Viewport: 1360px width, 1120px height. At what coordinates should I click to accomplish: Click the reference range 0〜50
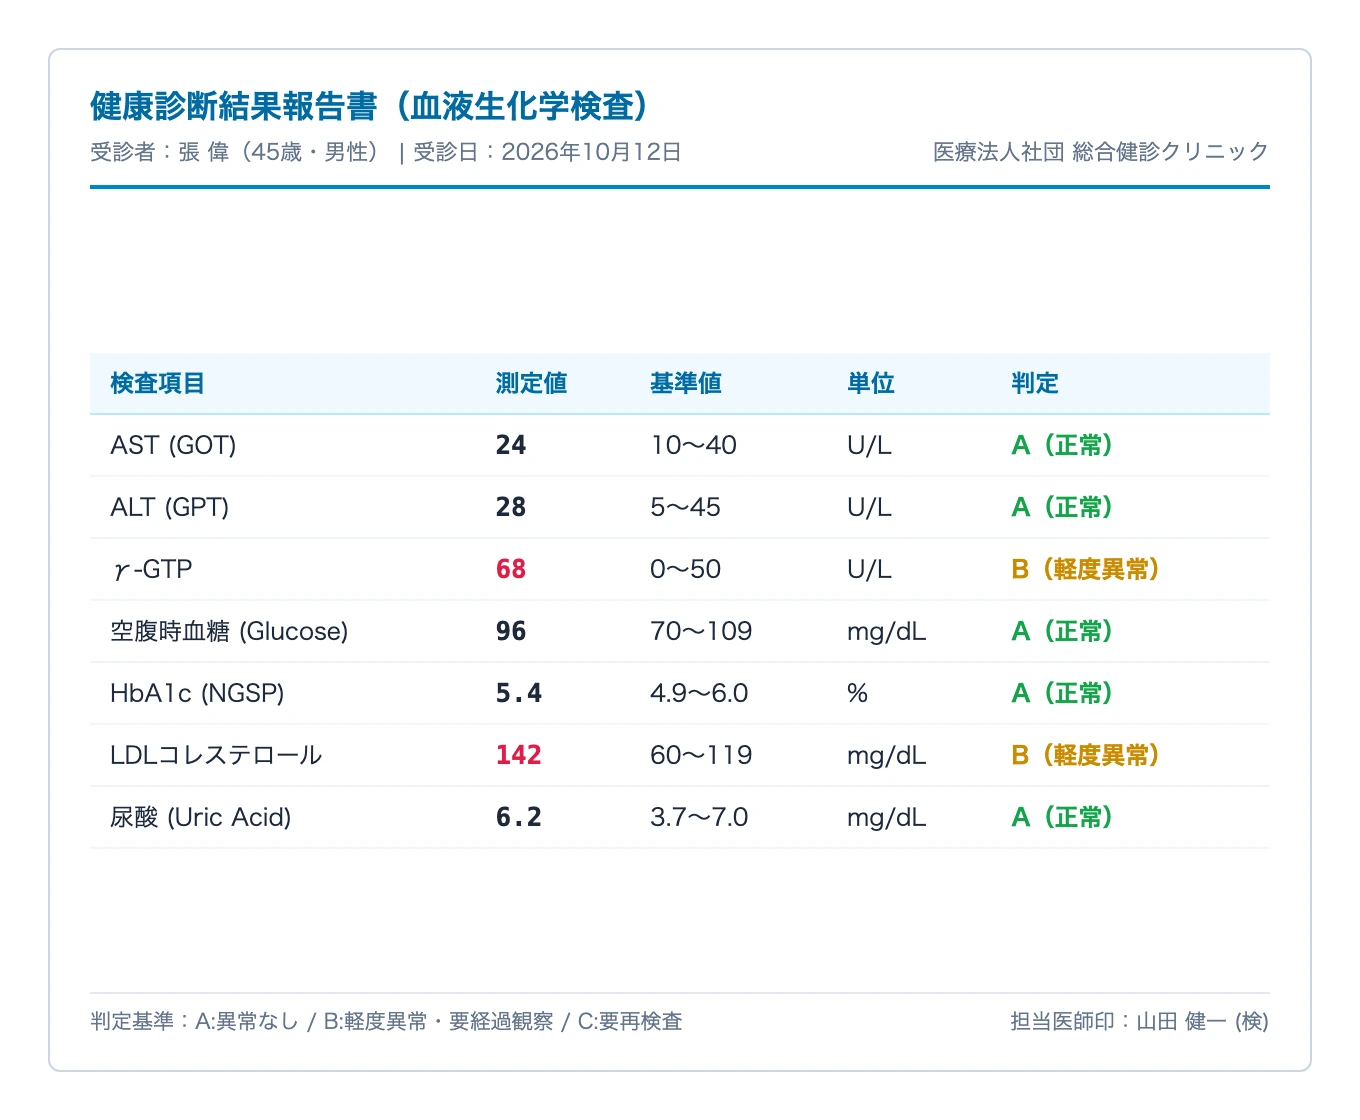point(685,569)
